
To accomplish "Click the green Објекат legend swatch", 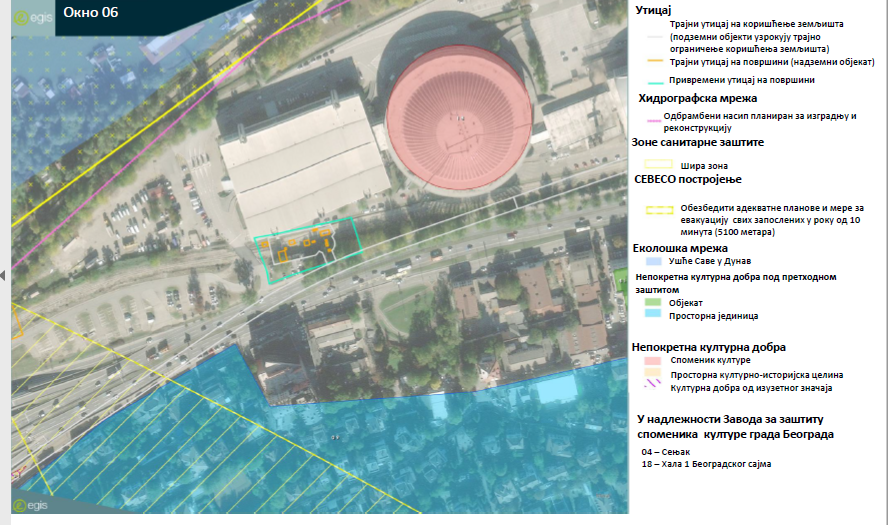I will click(653, 302).
